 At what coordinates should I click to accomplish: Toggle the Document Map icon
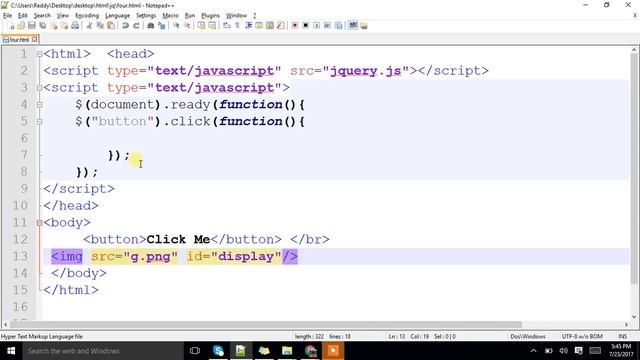270,26
